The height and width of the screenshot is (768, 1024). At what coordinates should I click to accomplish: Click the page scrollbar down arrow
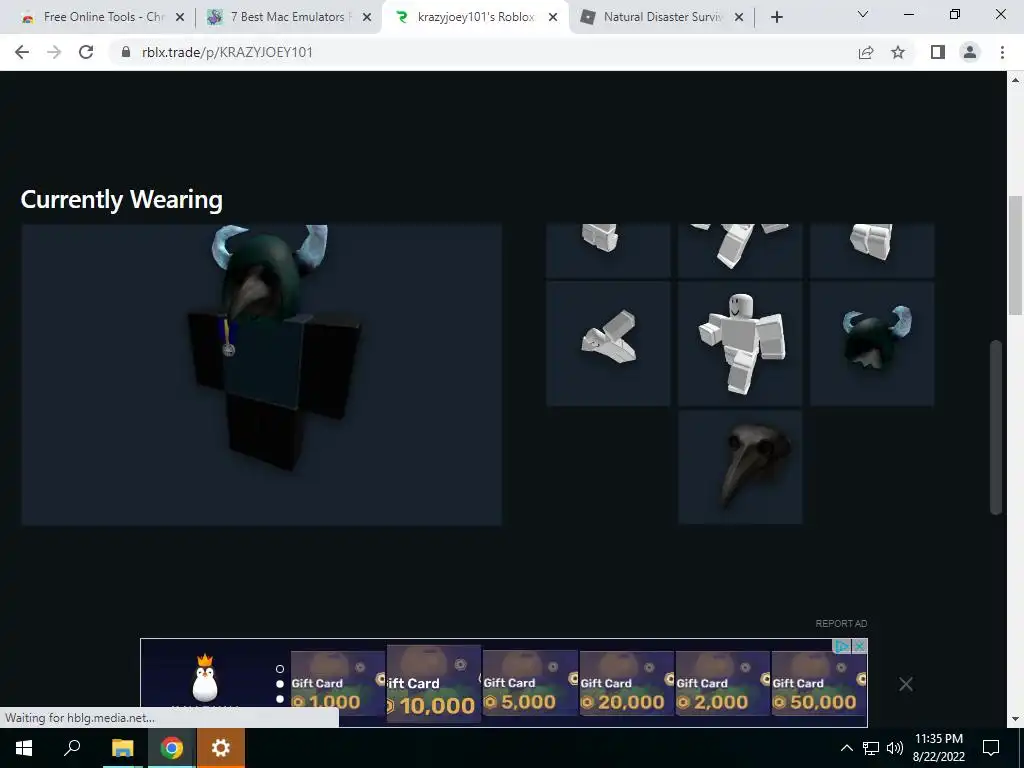point(1016,719)
